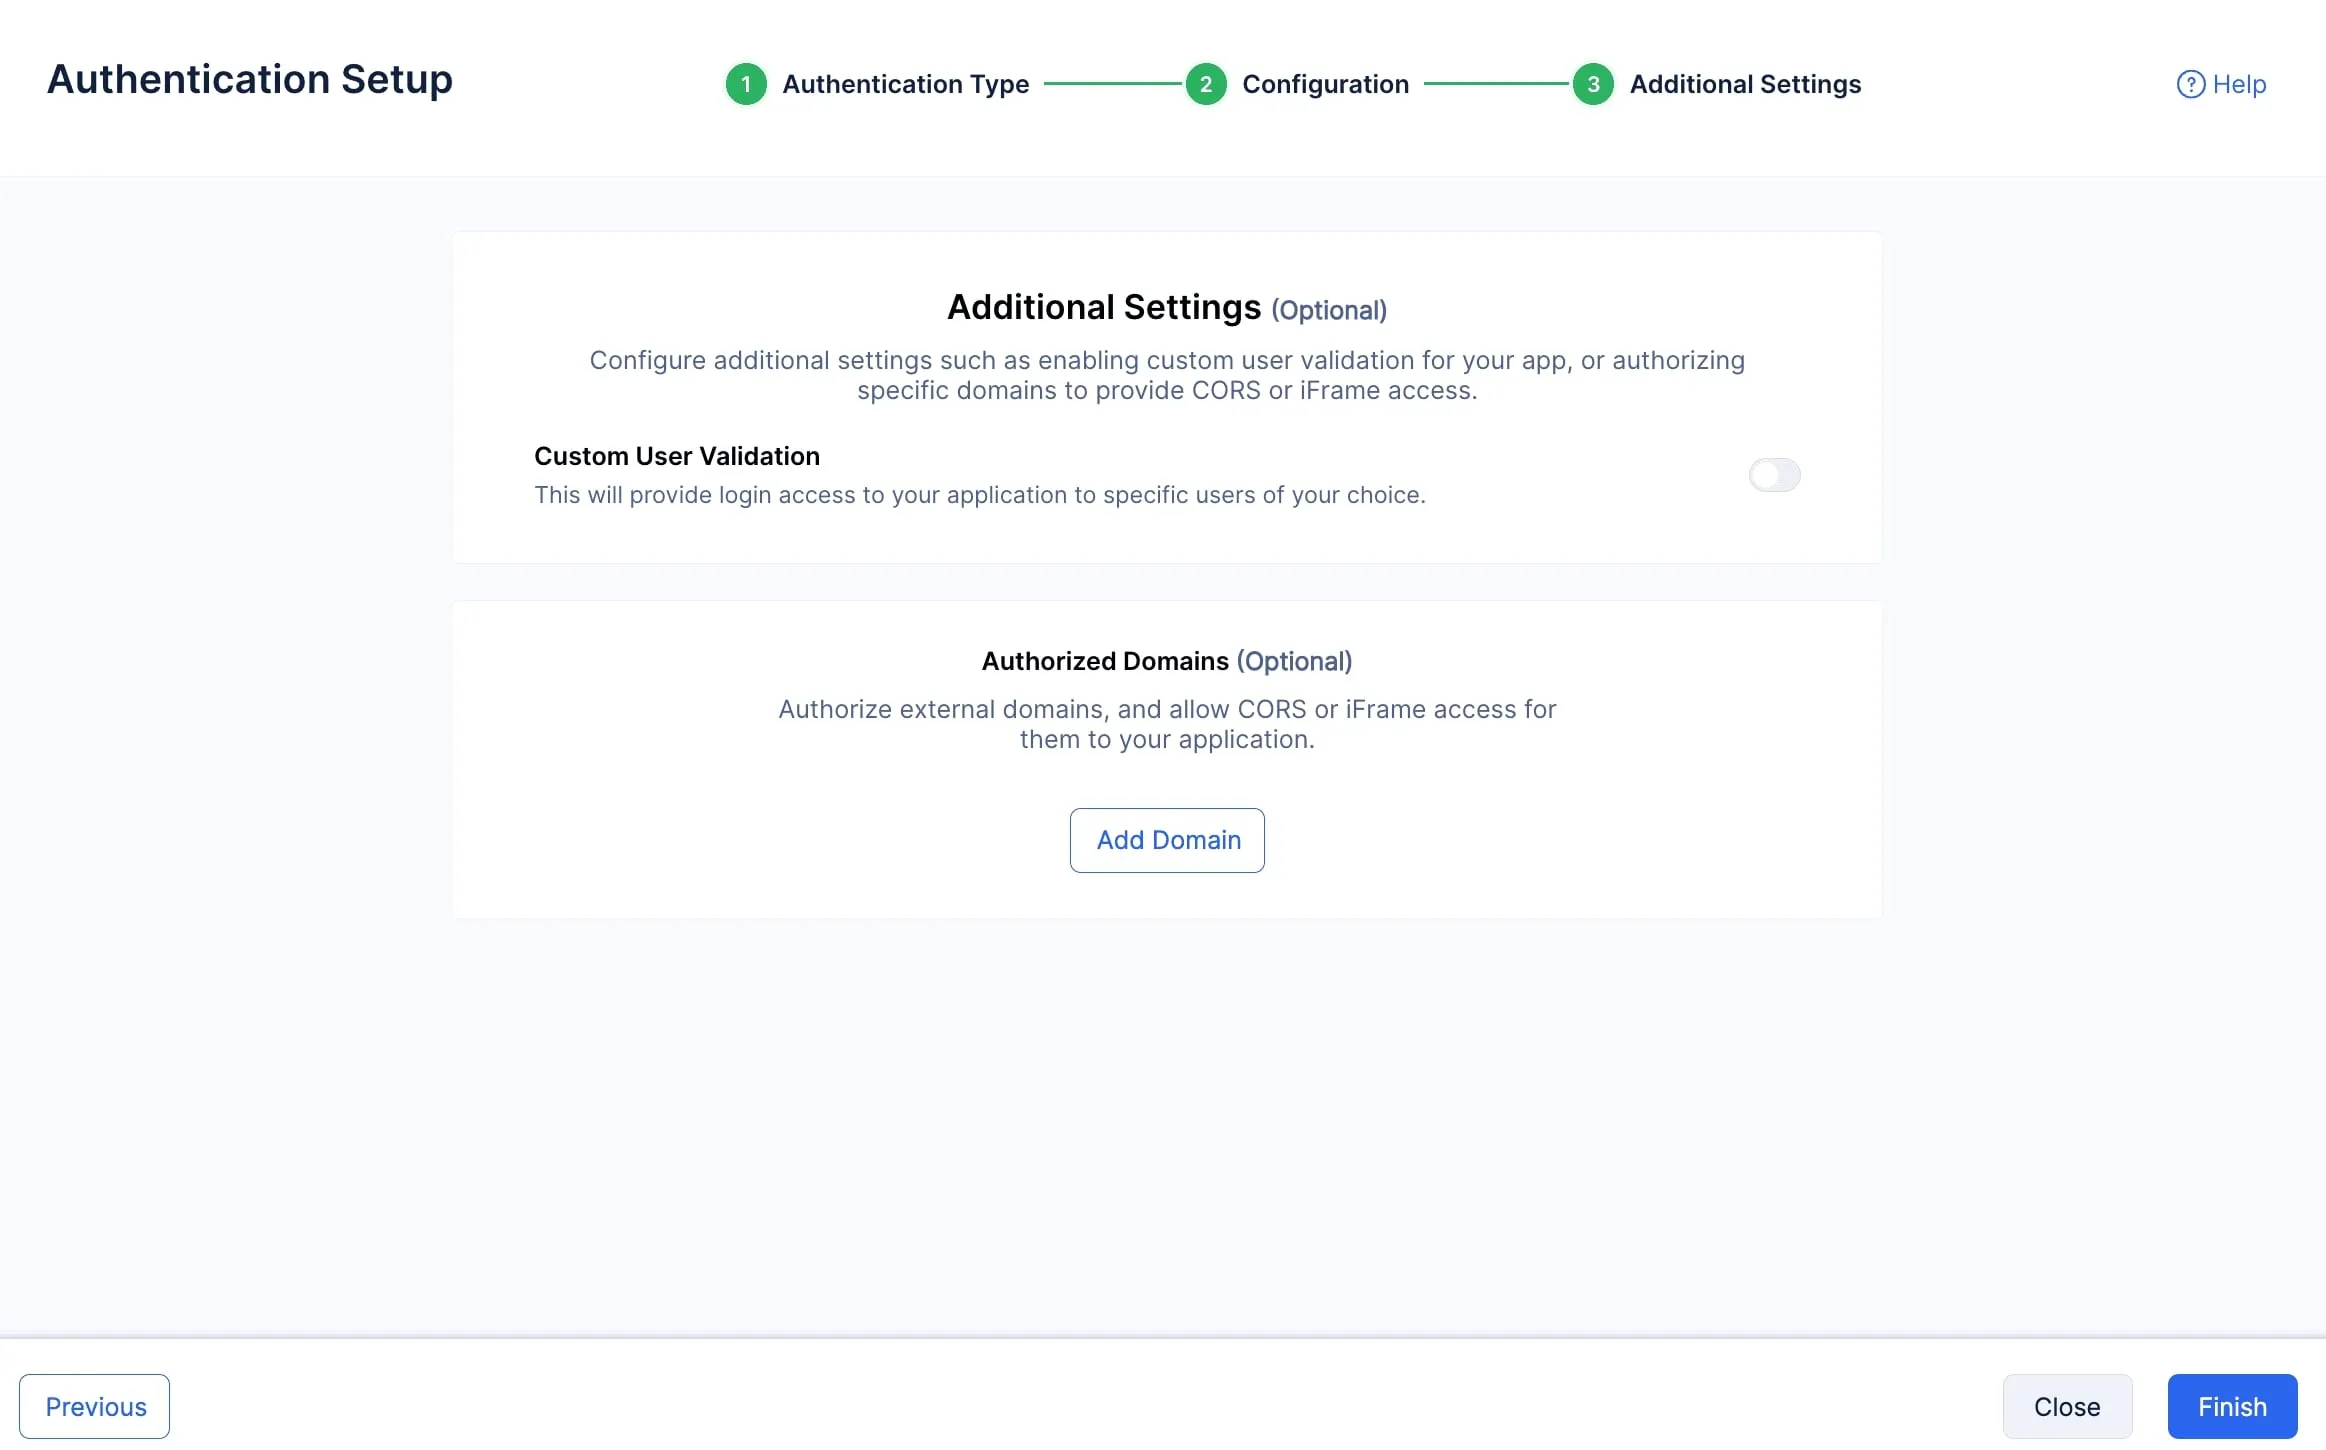The height and width of the screenshot is (1450, 2326).
Task: Click the login access description under Custom User Validation
Action: pyautogui.click(x=980, y=495)
